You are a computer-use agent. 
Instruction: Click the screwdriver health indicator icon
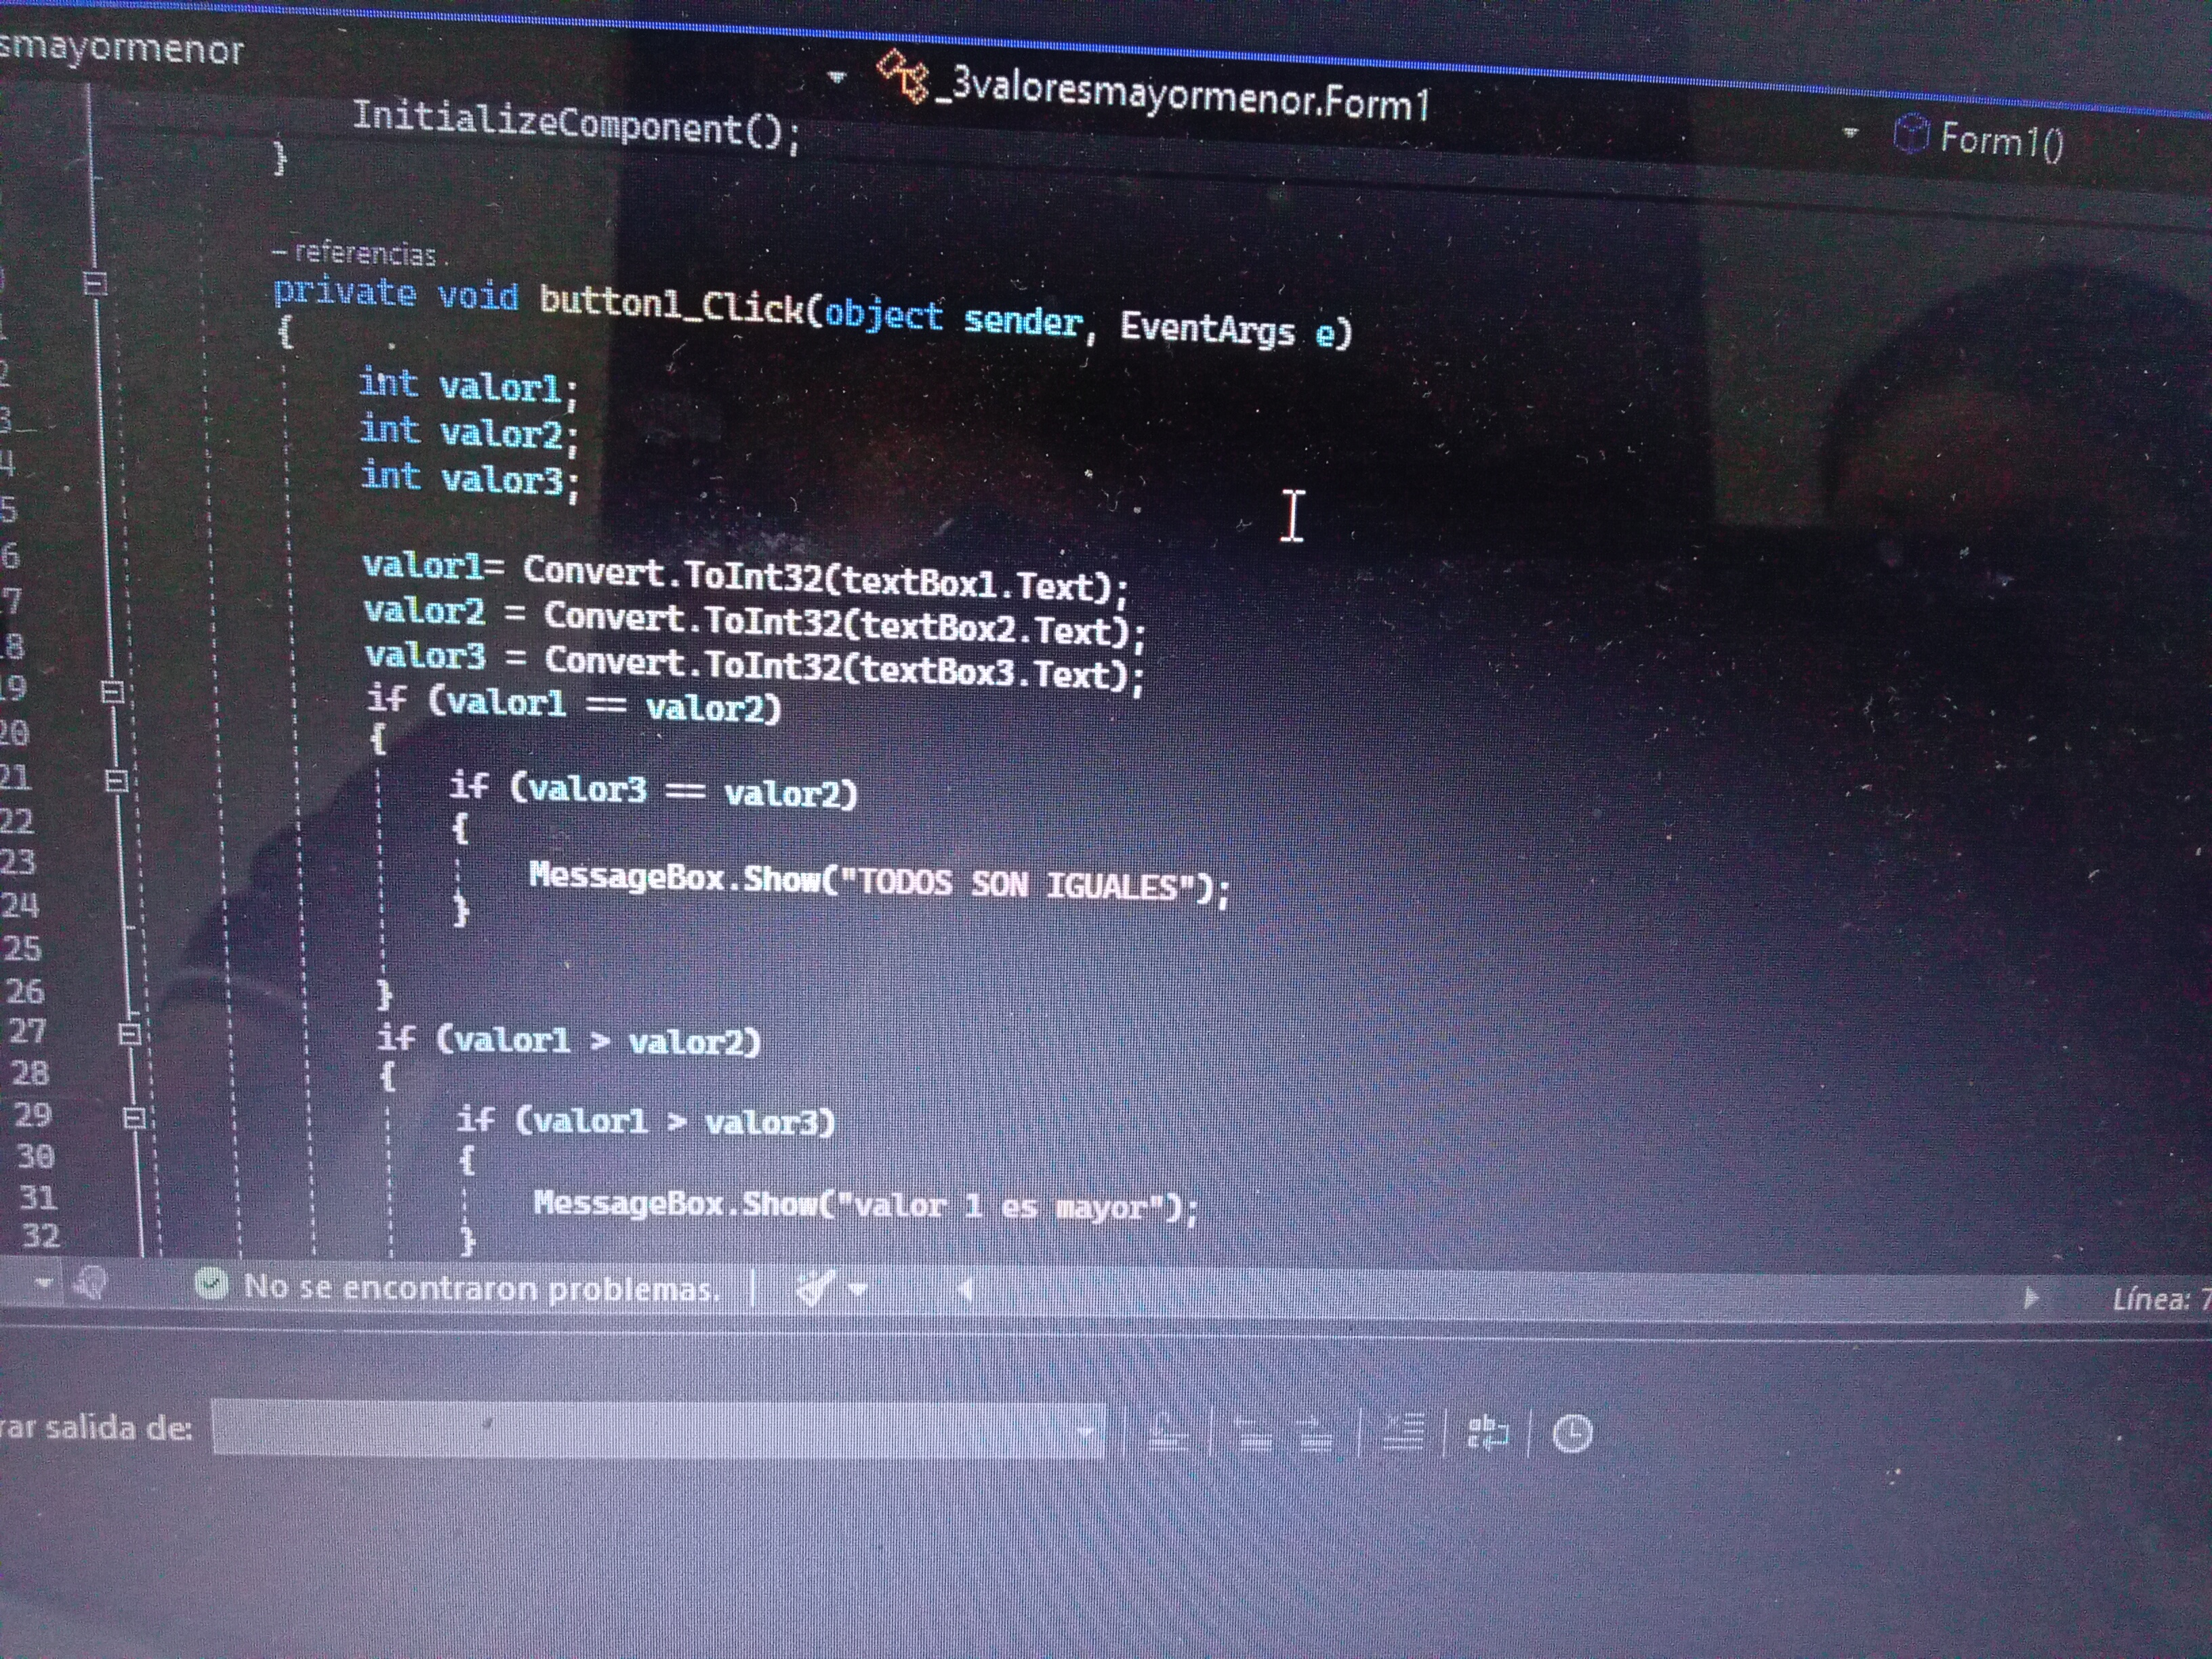click(90, 1283)
